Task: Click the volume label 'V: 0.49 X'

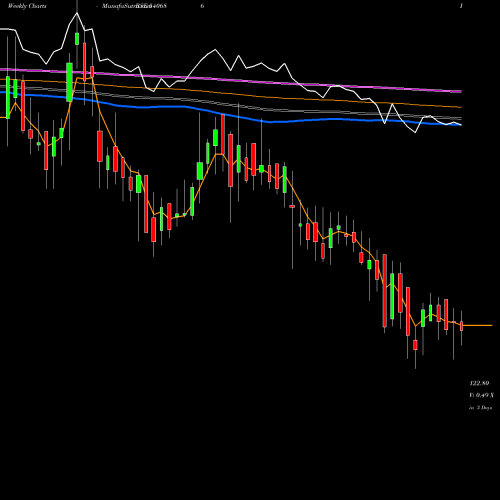Action: coord(481,395)
